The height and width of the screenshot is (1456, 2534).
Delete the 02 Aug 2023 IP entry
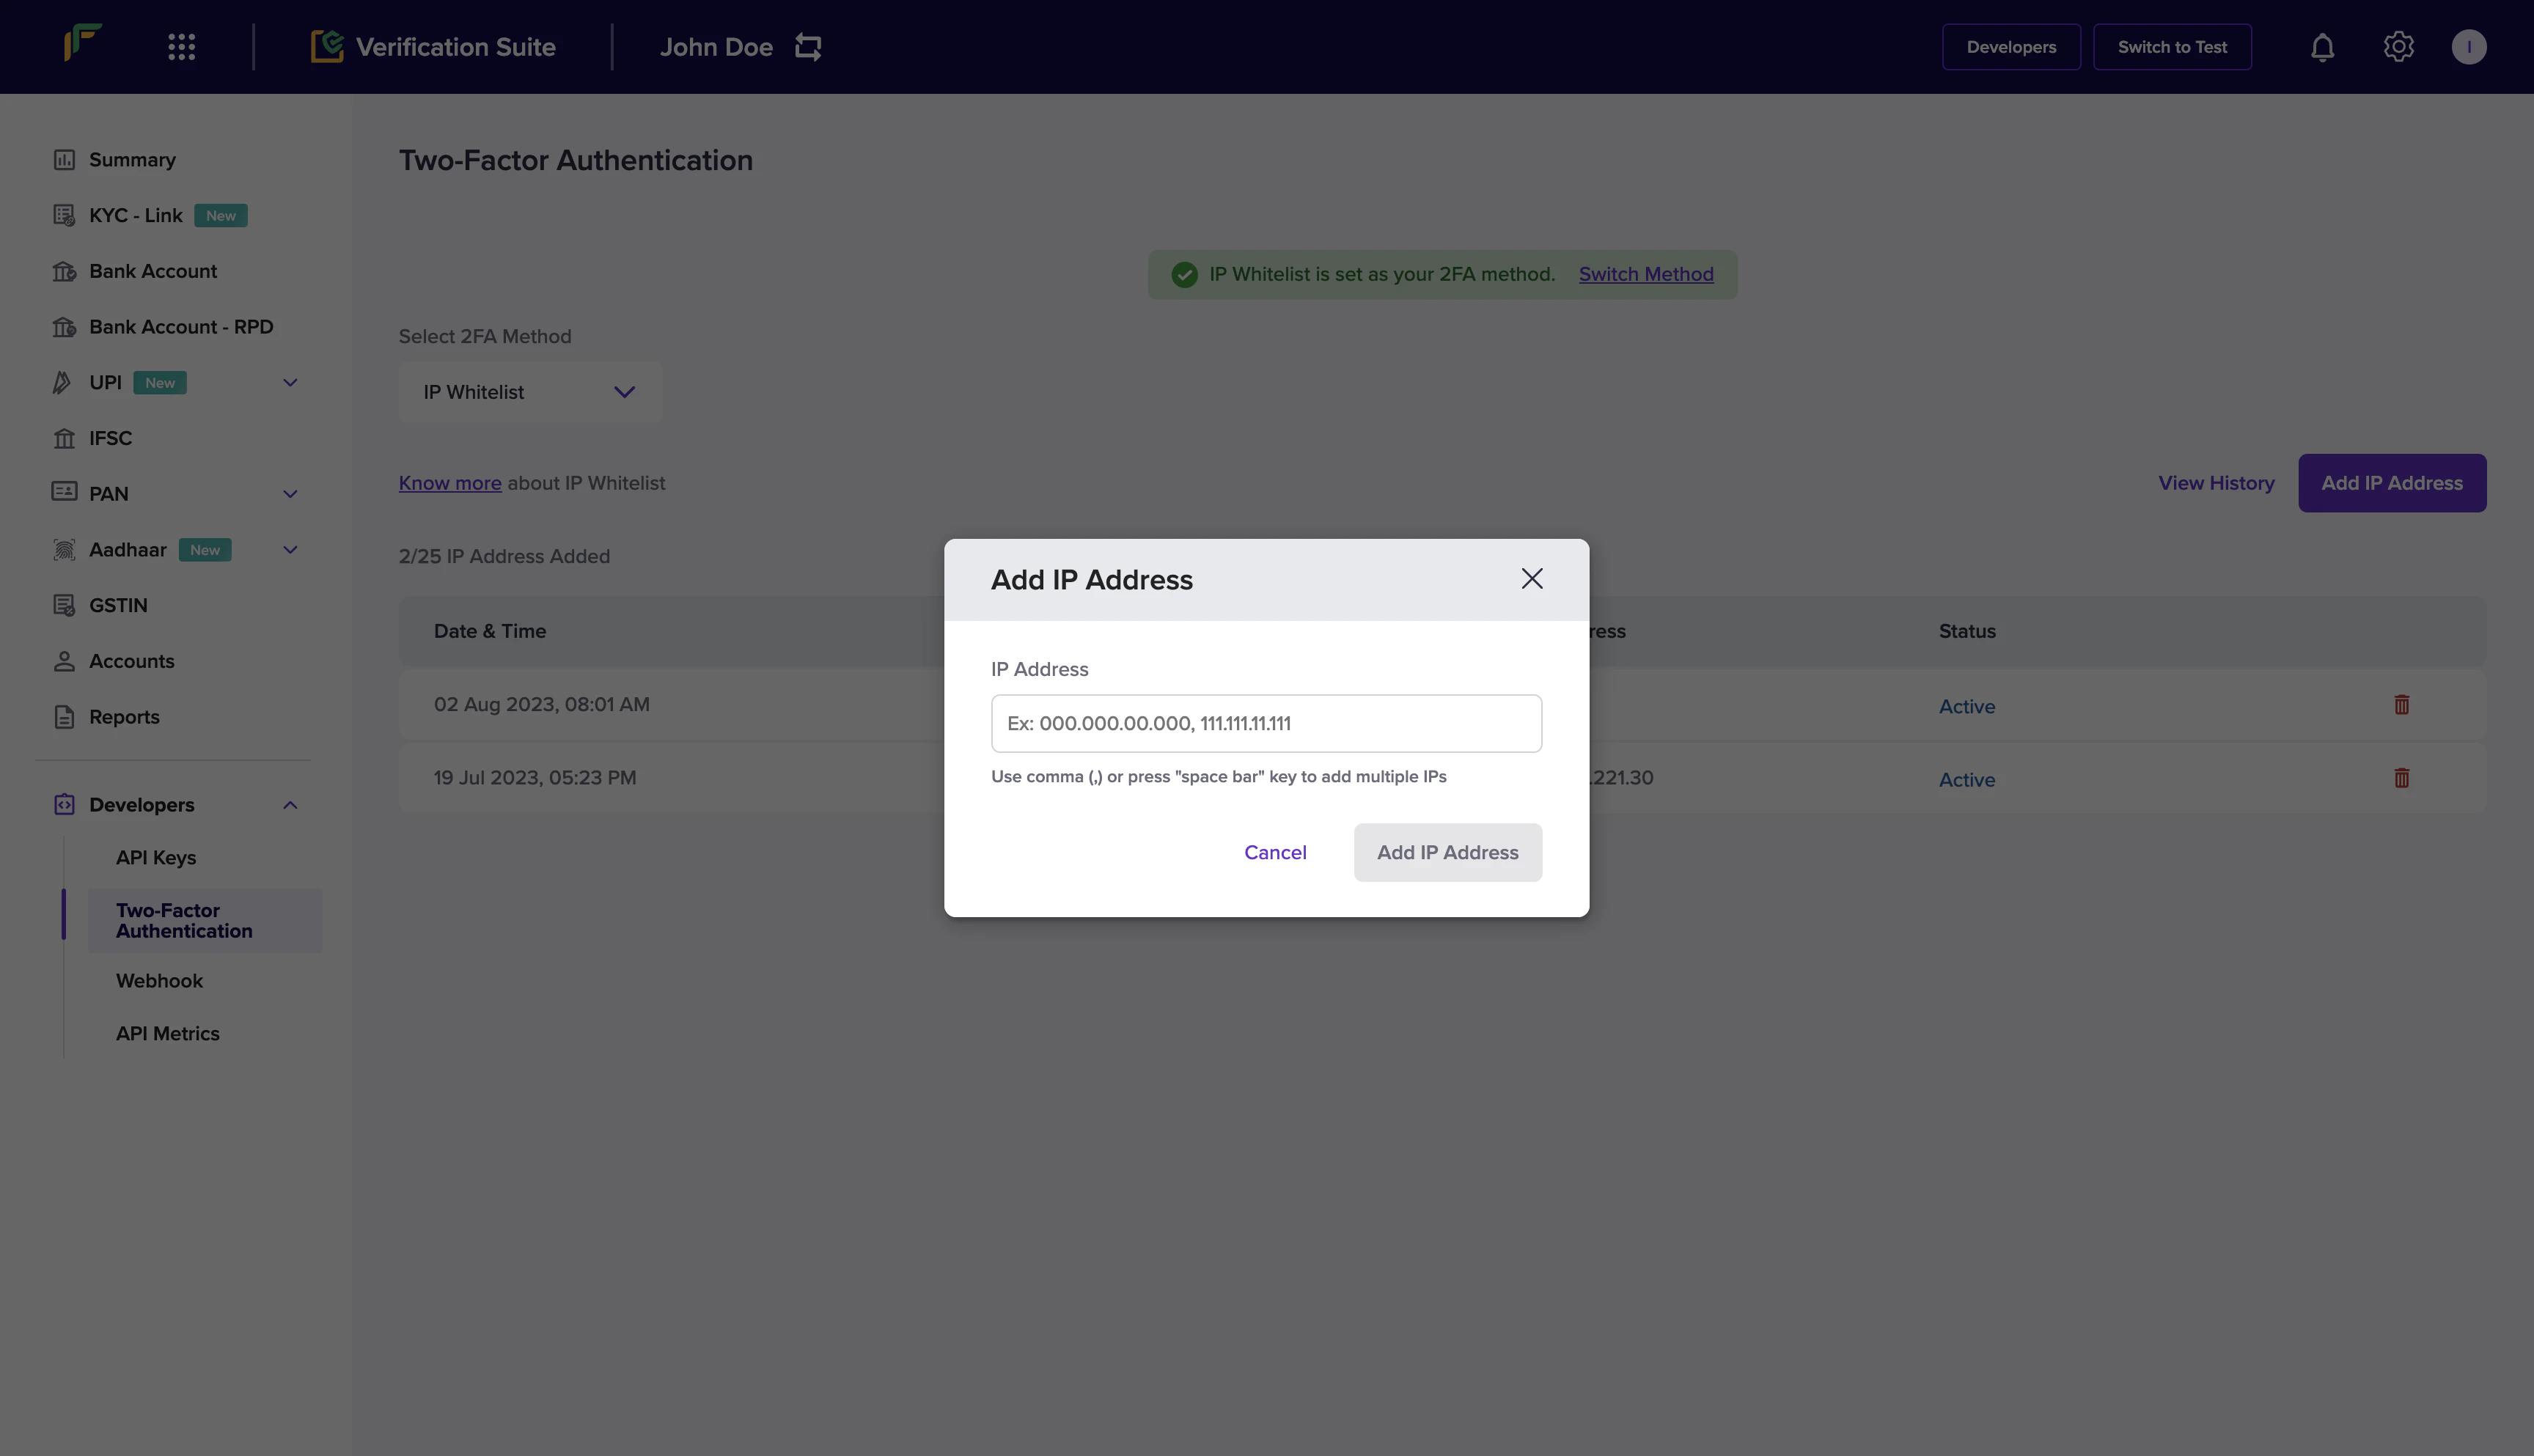[2401, 705]
